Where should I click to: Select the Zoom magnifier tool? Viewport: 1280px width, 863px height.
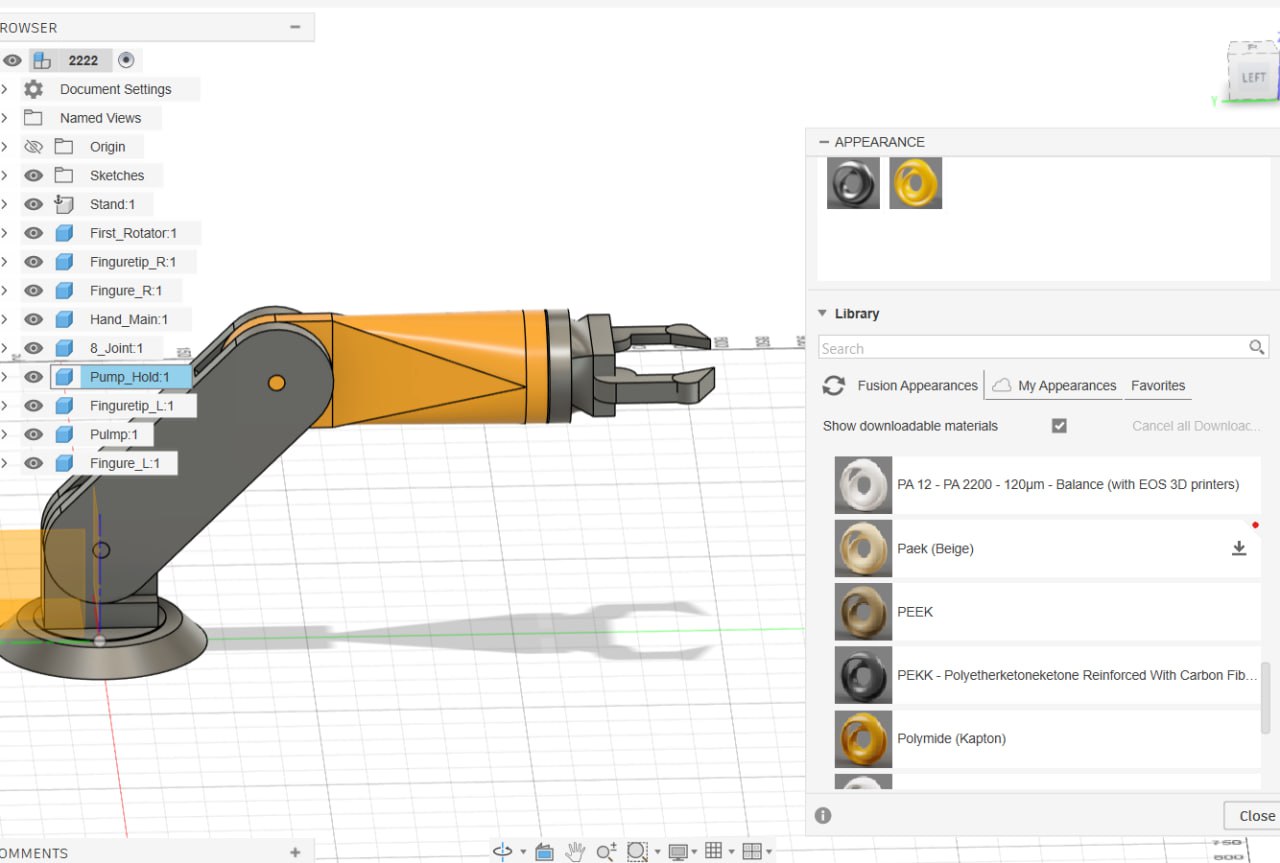pyautogui.click(x=606, y=852)
